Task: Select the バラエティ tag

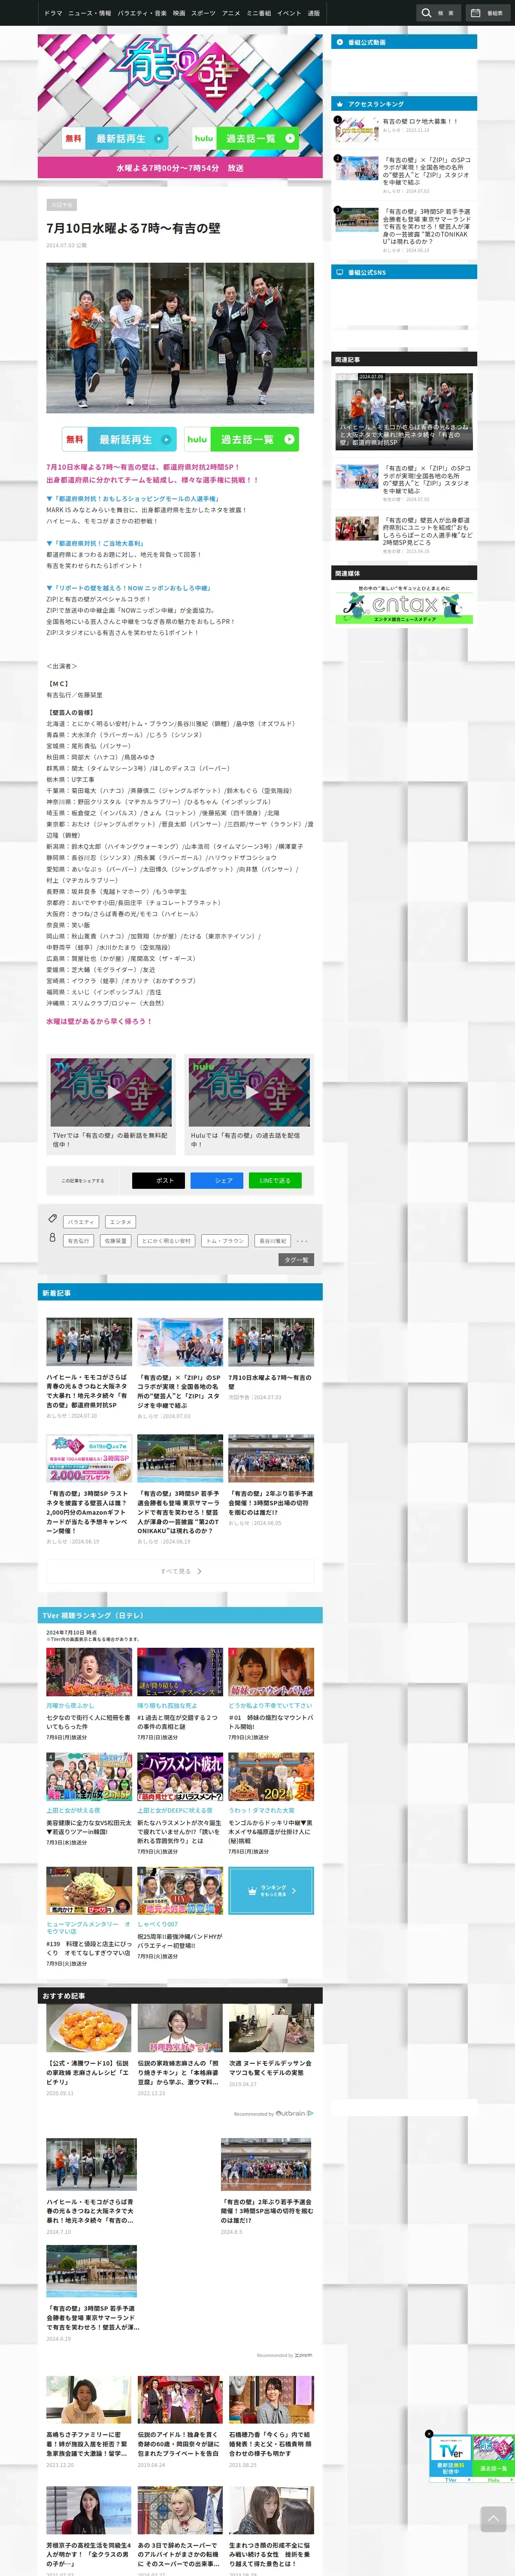Action: (81, 1222)
